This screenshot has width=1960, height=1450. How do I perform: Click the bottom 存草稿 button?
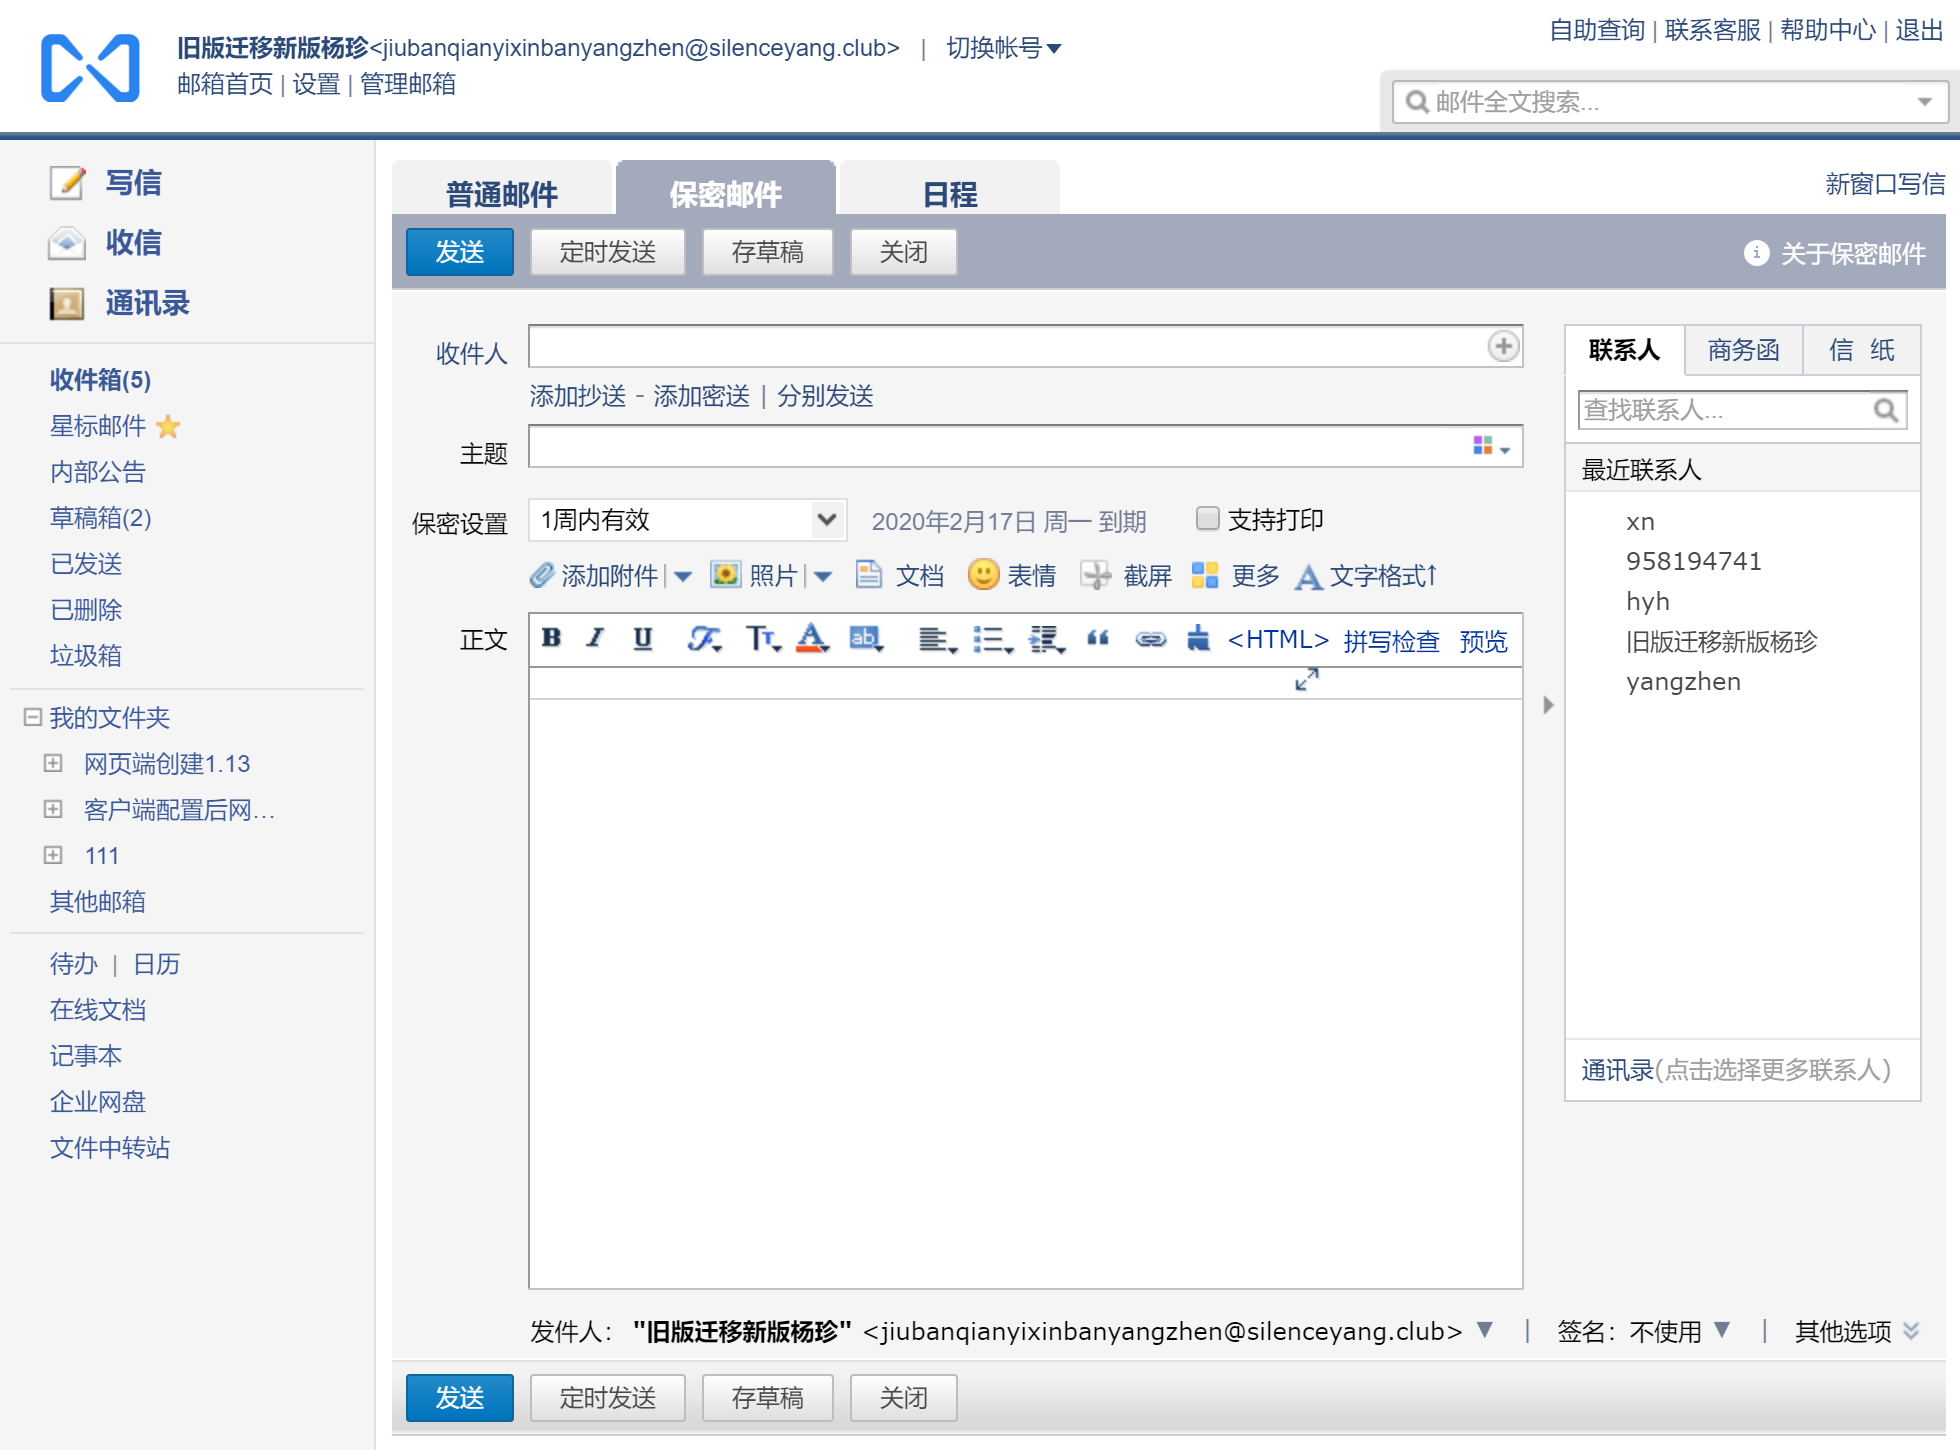768,1398
